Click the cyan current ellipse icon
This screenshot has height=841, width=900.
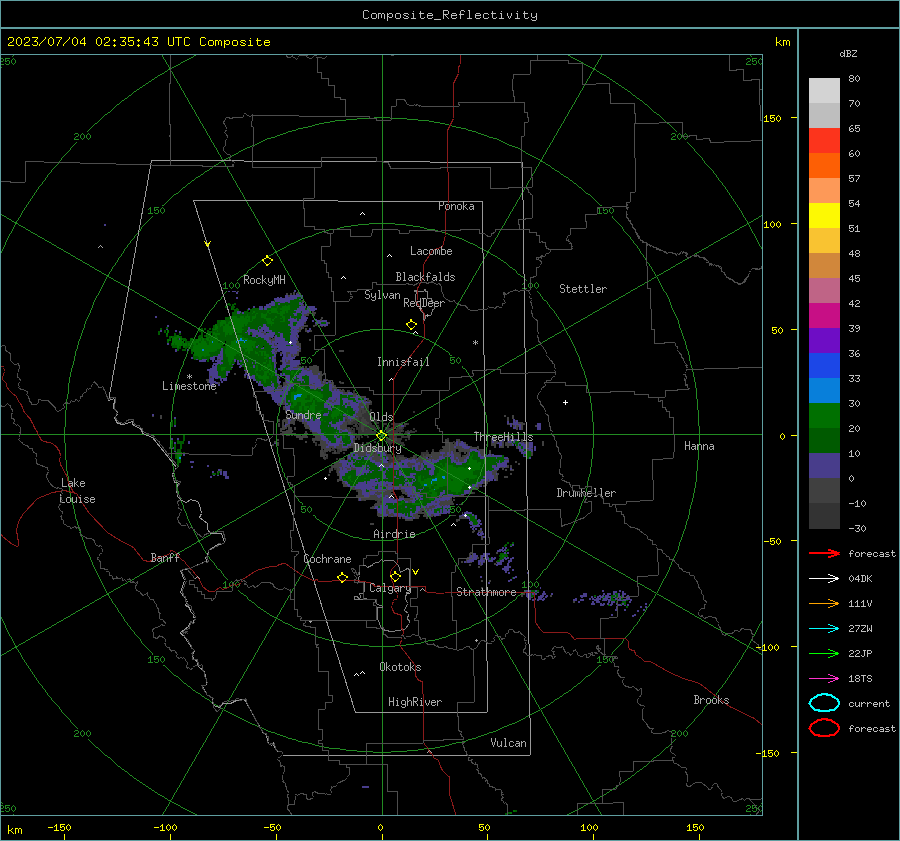824,703
